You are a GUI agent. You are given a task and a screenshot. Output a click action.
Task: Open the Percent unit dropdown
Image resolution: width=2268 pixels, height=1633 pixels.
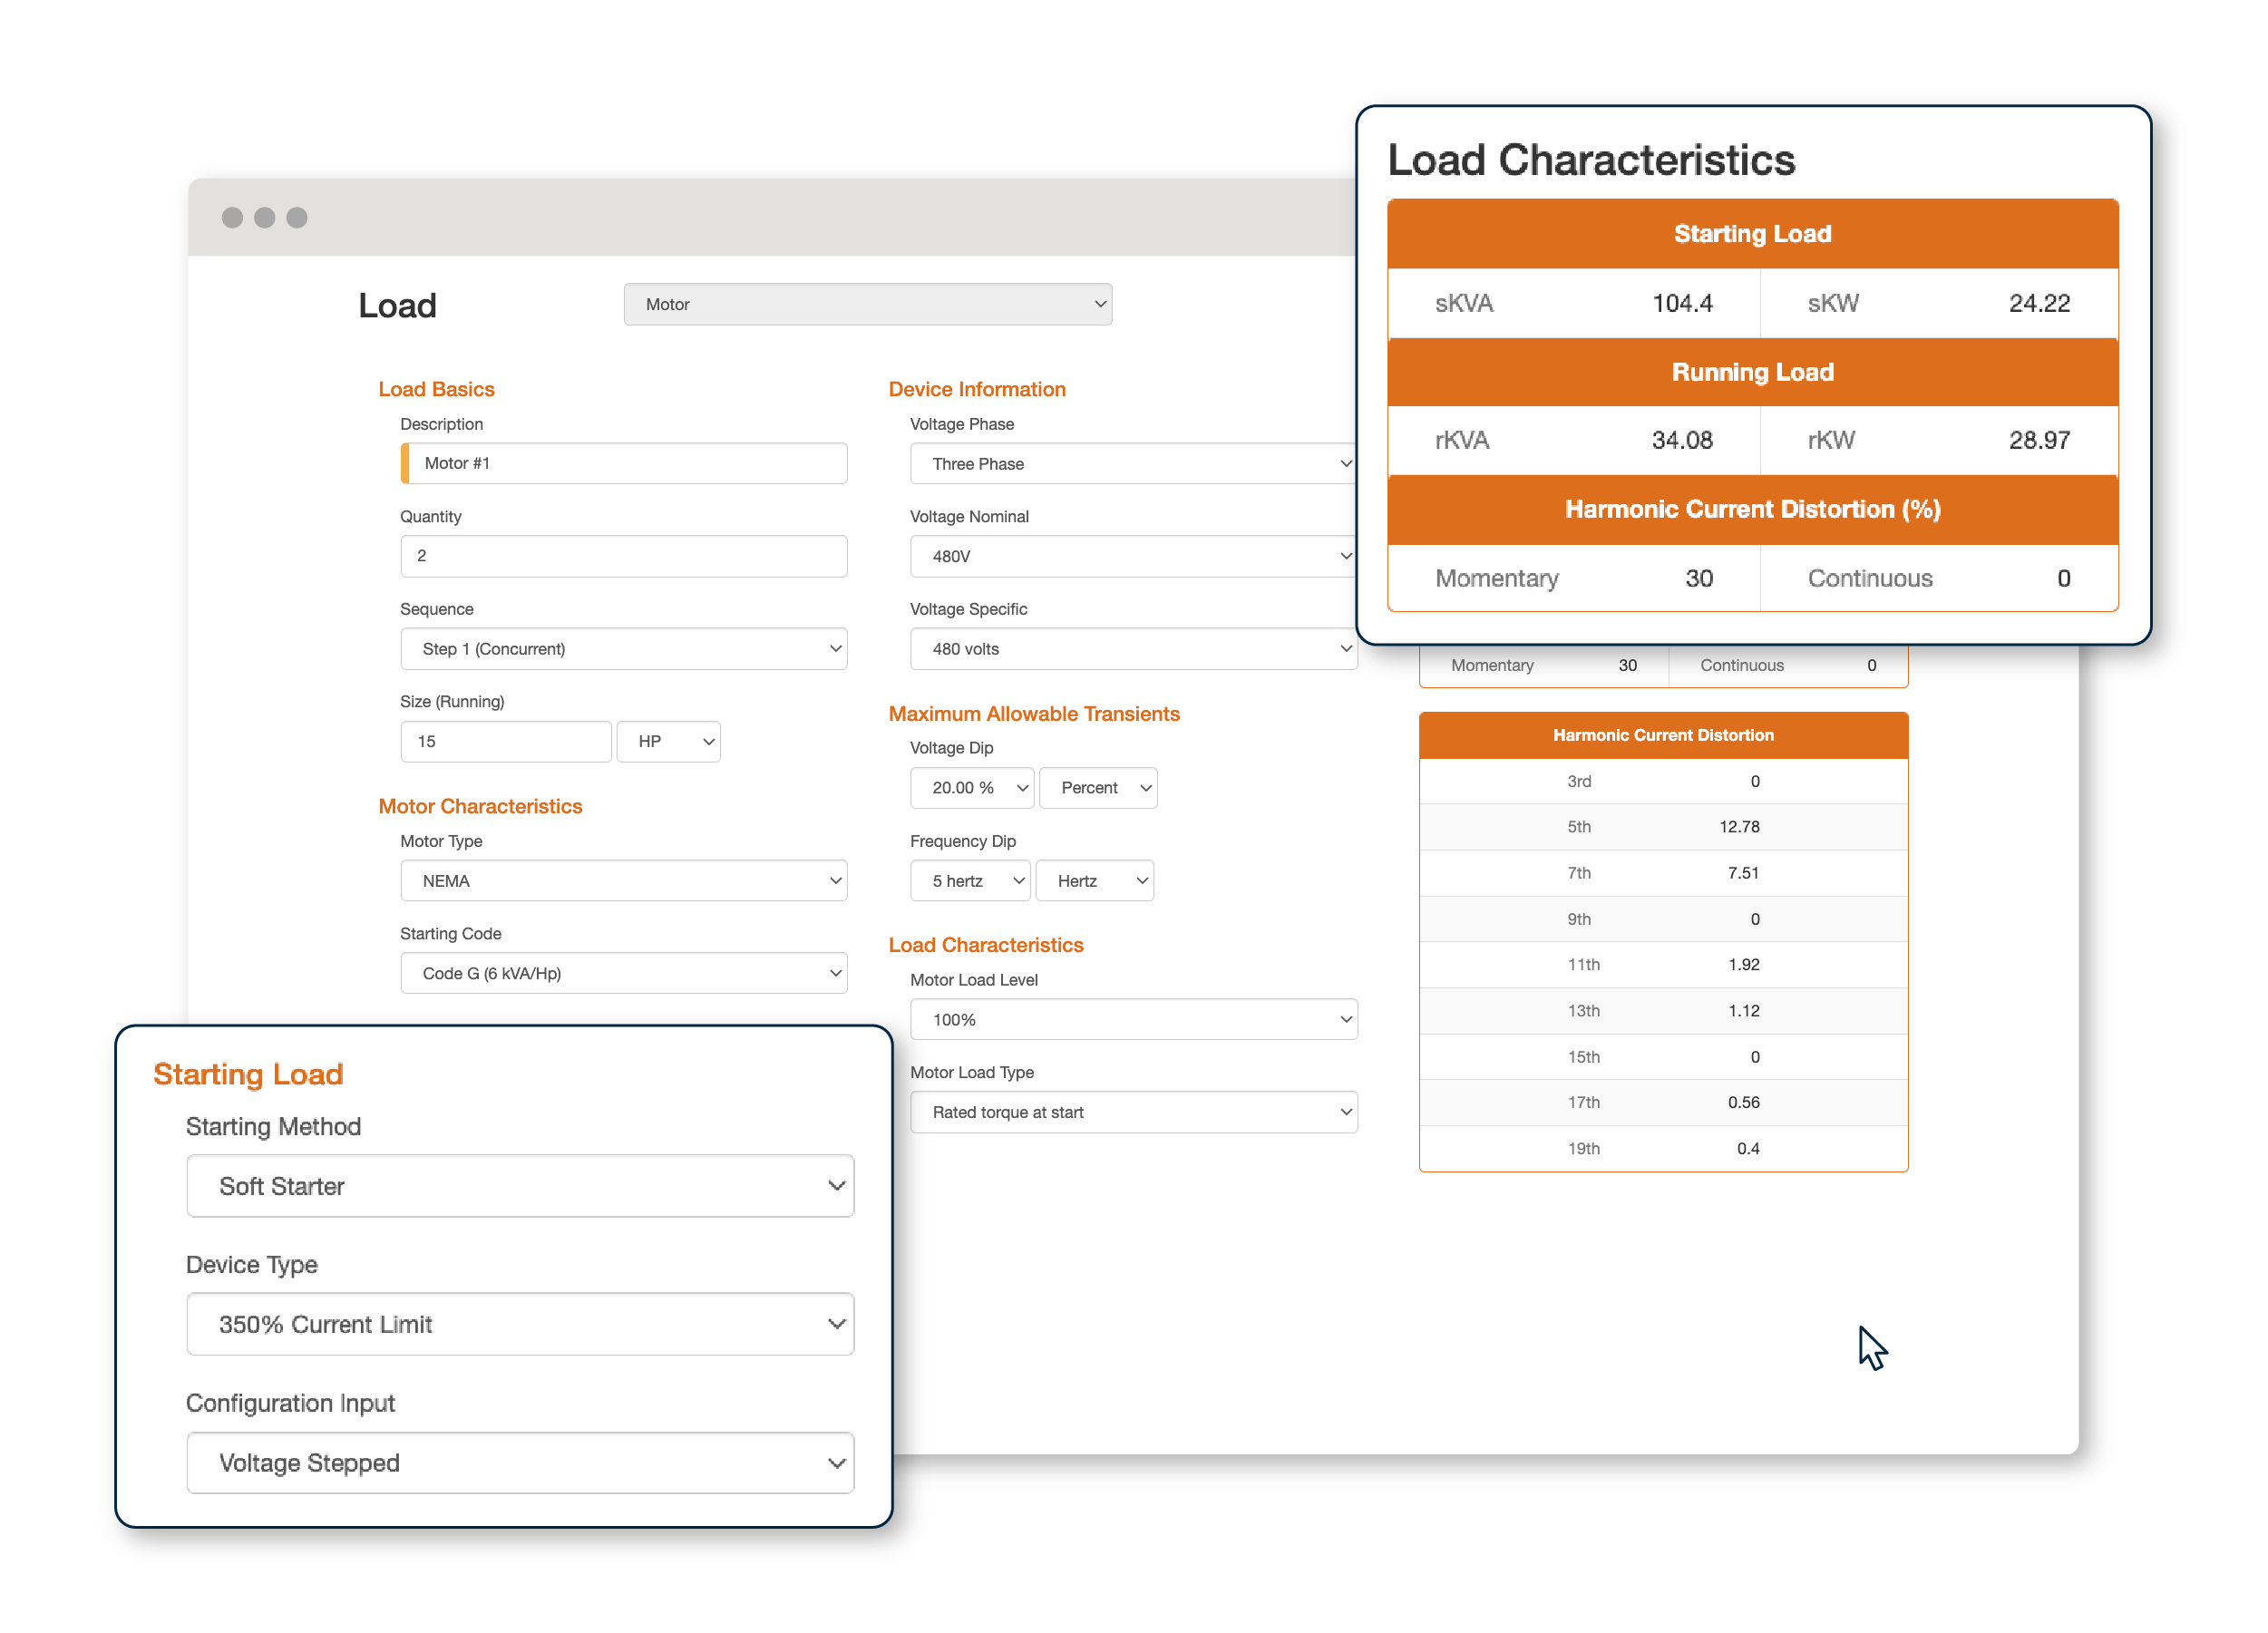pyautogui.click(x=1097, y=788)
